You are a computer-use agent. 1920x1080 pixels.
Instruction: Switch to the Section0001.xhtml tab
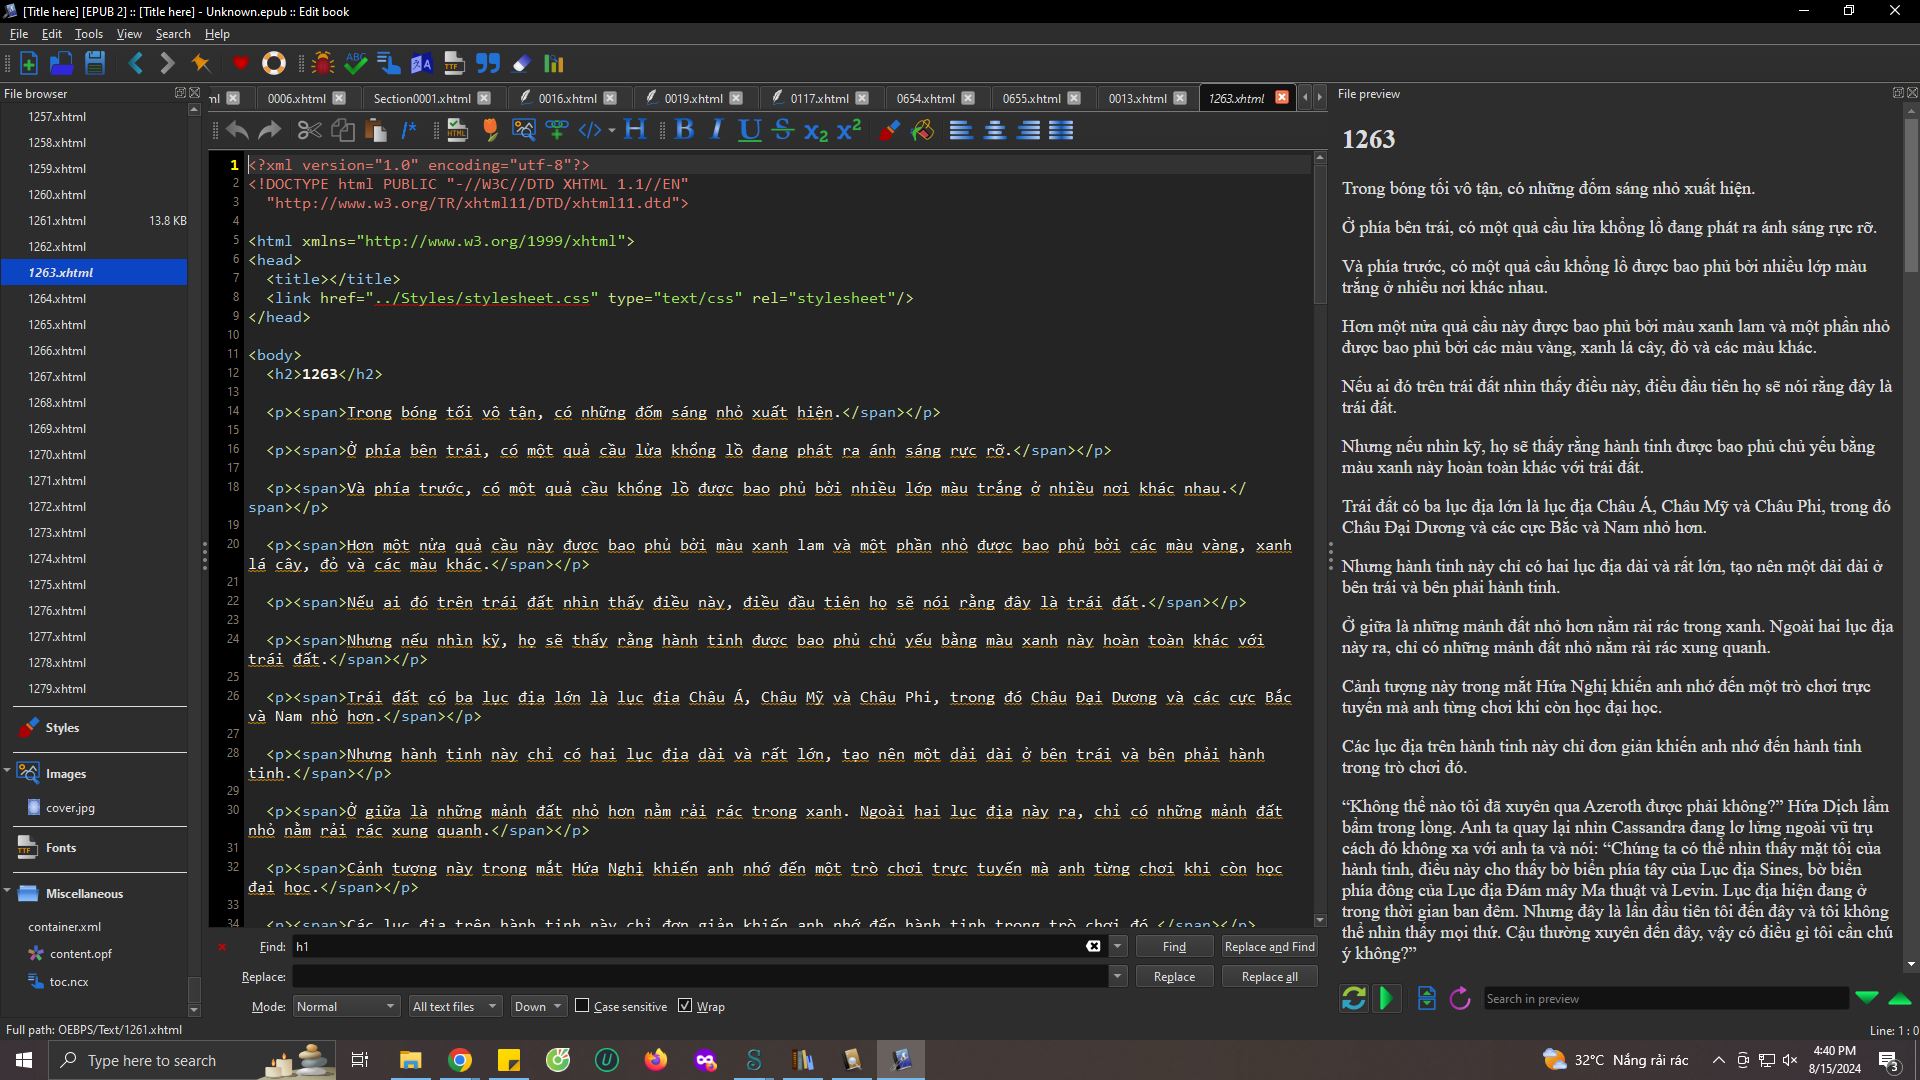(x=421, y=98)
